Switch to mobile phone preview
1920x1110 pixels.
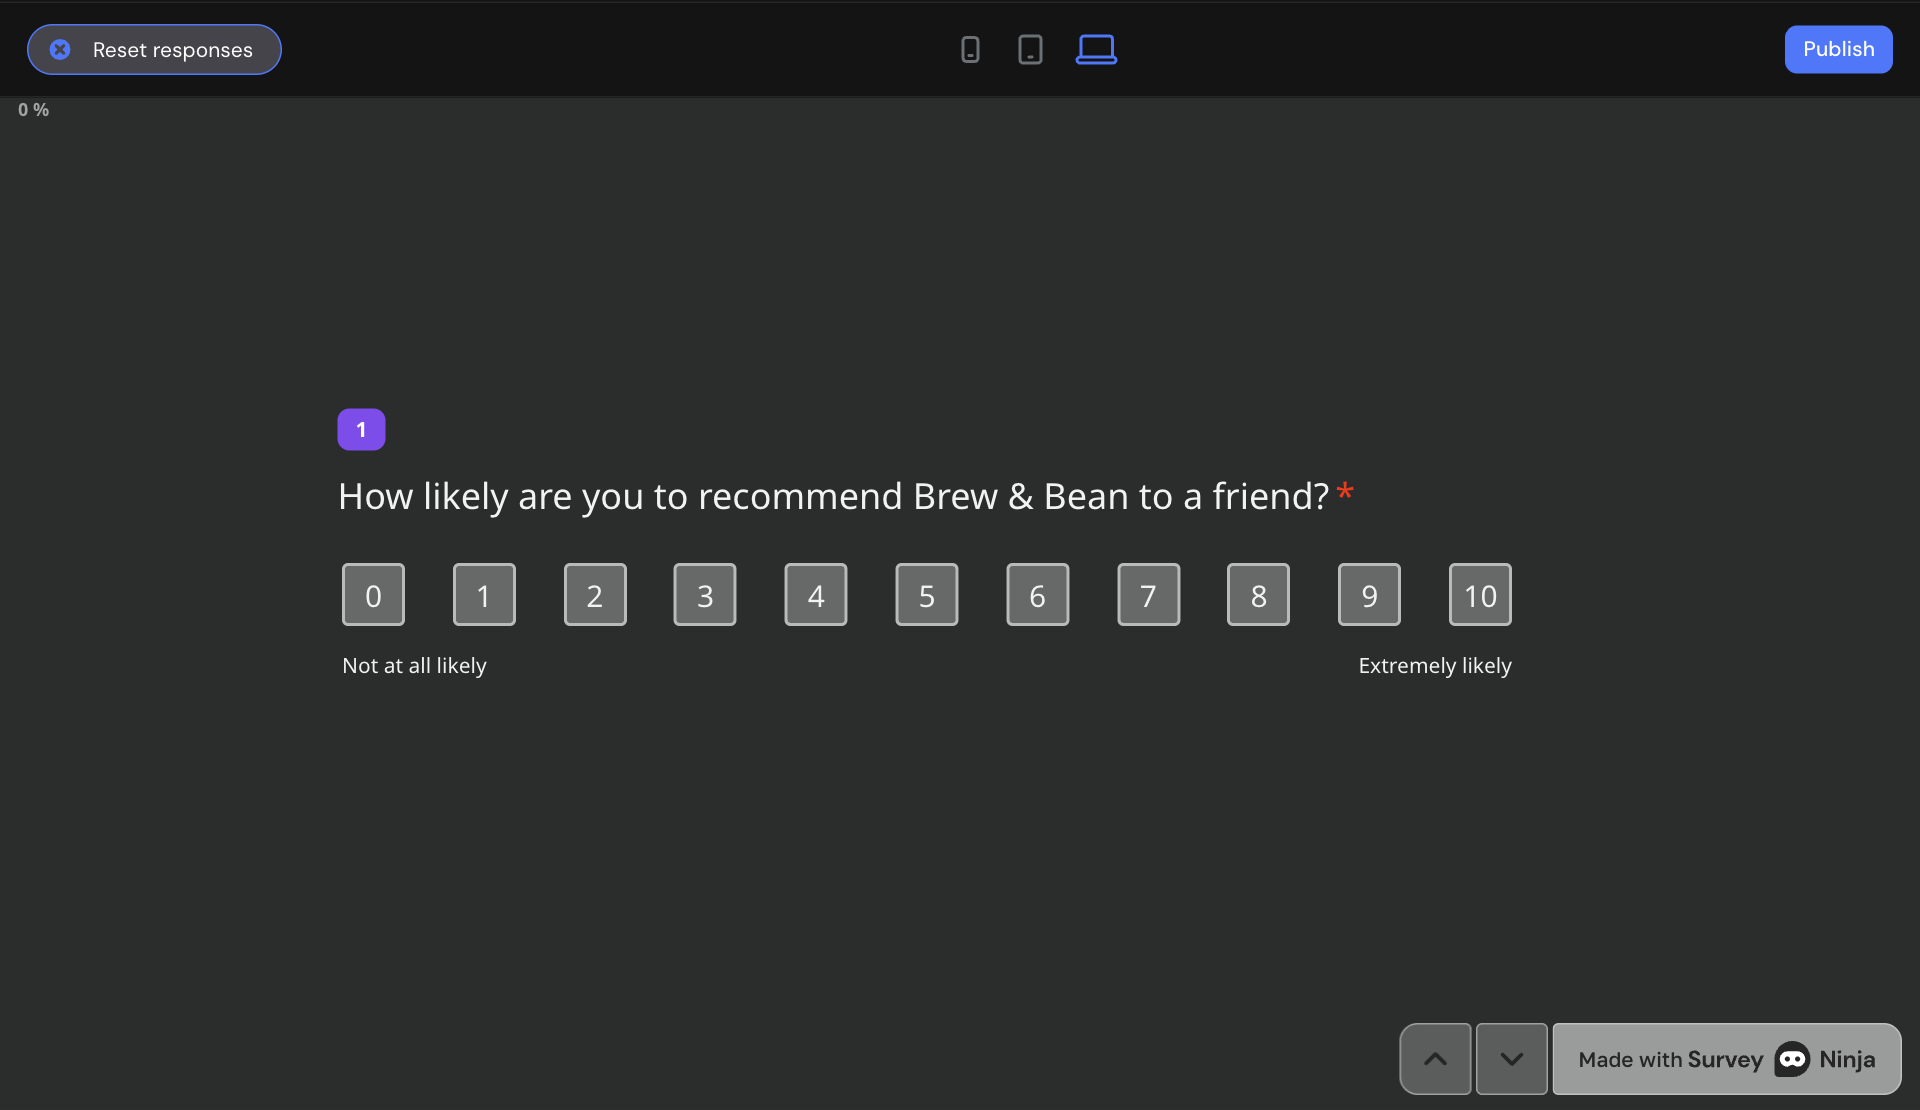[970, 49]
